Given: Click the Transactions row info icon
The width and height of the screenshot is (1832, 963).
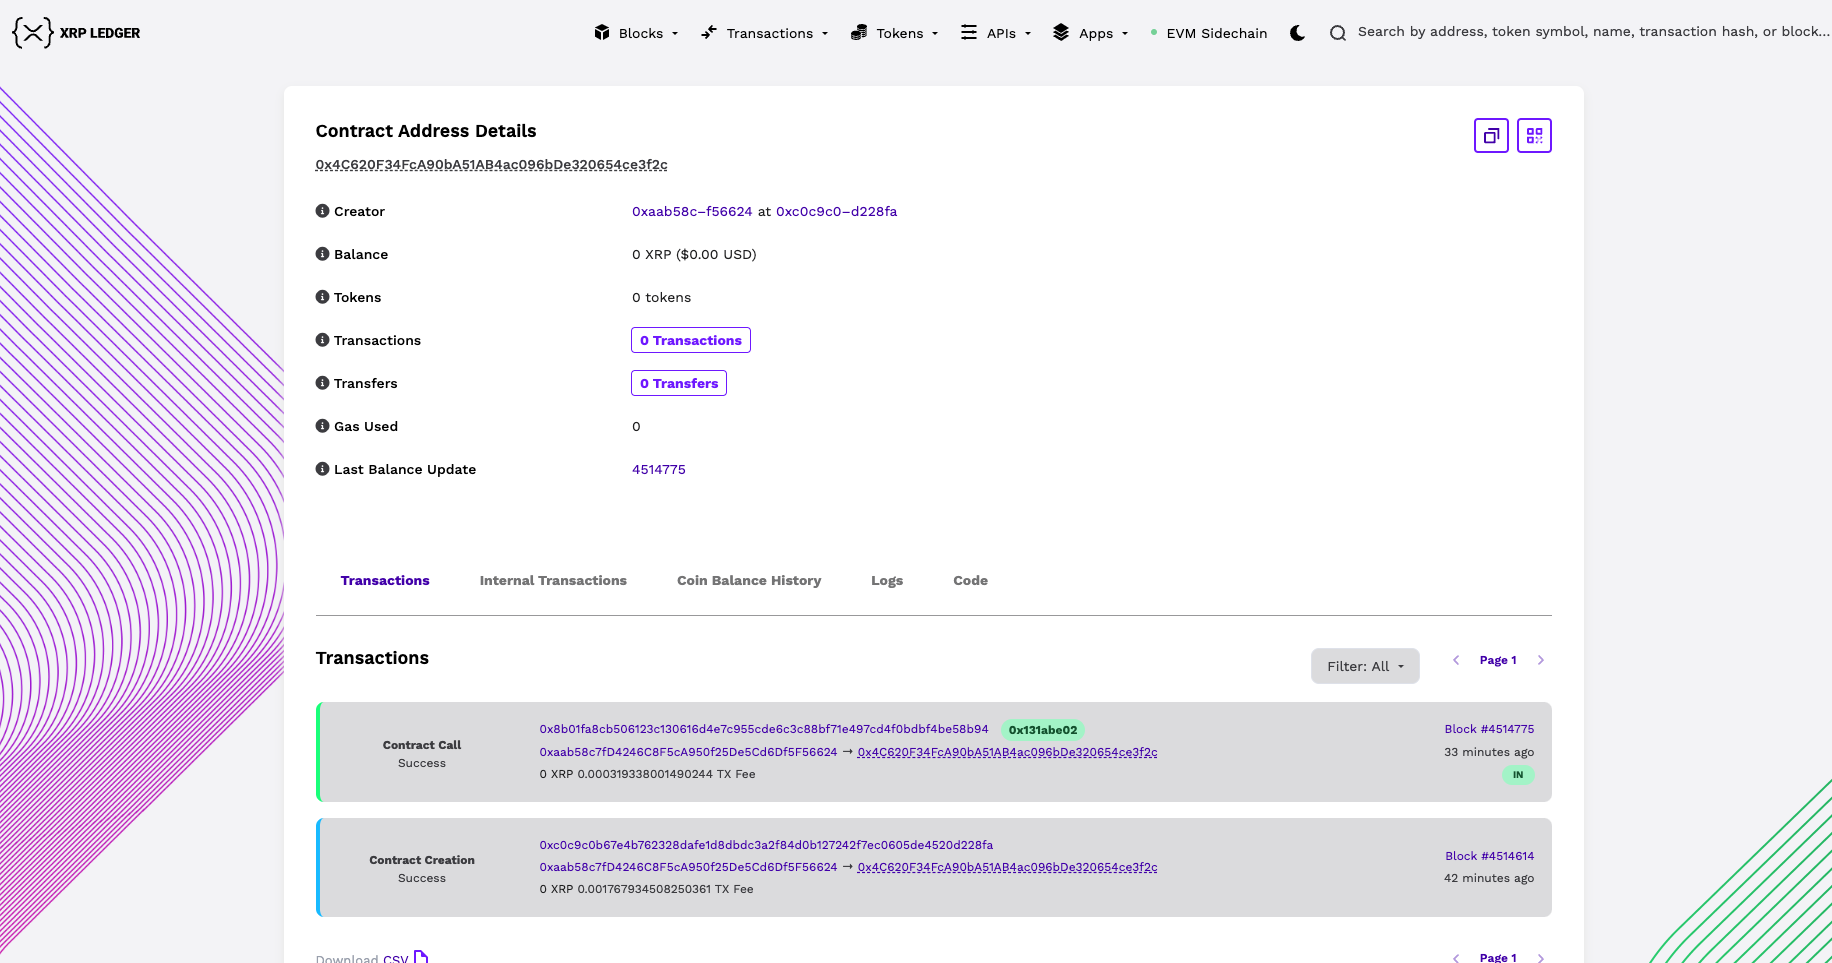Looking at the screenshot, I should [x=322, y=340].
